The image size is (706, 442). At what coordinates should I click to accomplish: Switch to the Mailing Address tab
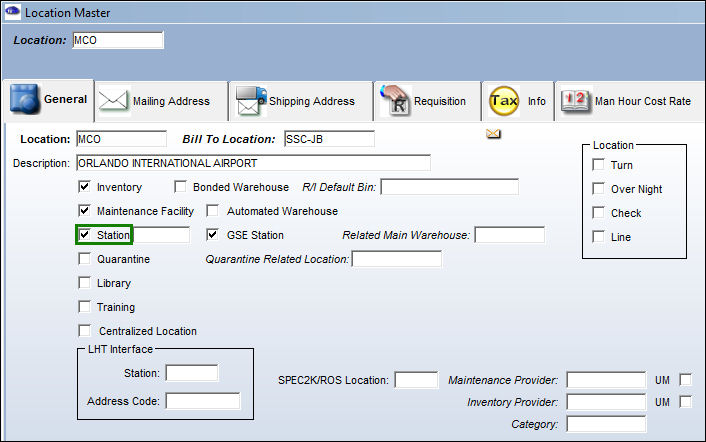(x=161, y=101)
